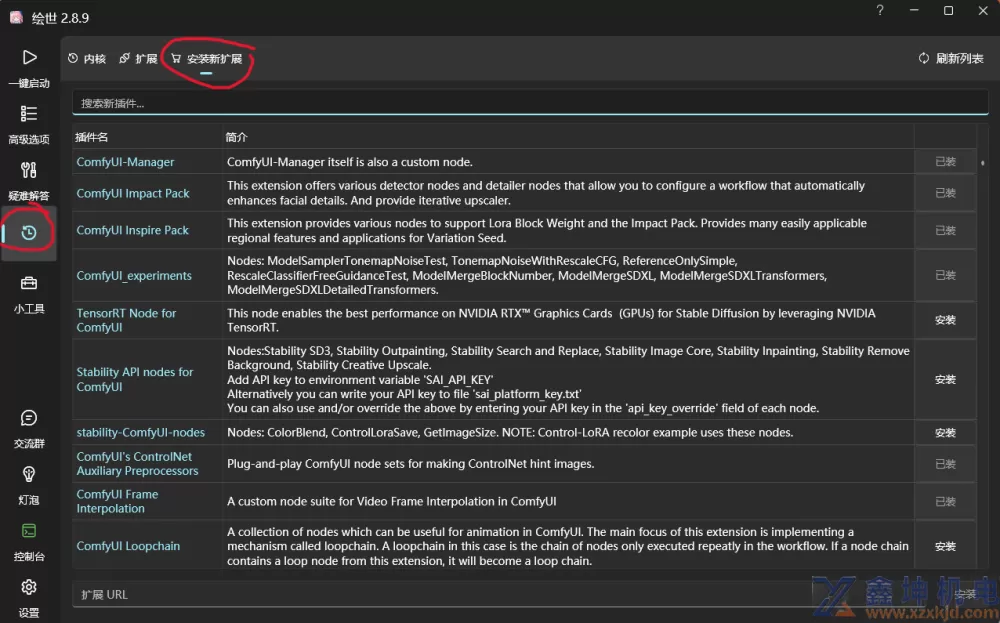Select the text "ComfyUI-Manager itself is also a custom node."
Screen dimensions: 1000x623
349,162
